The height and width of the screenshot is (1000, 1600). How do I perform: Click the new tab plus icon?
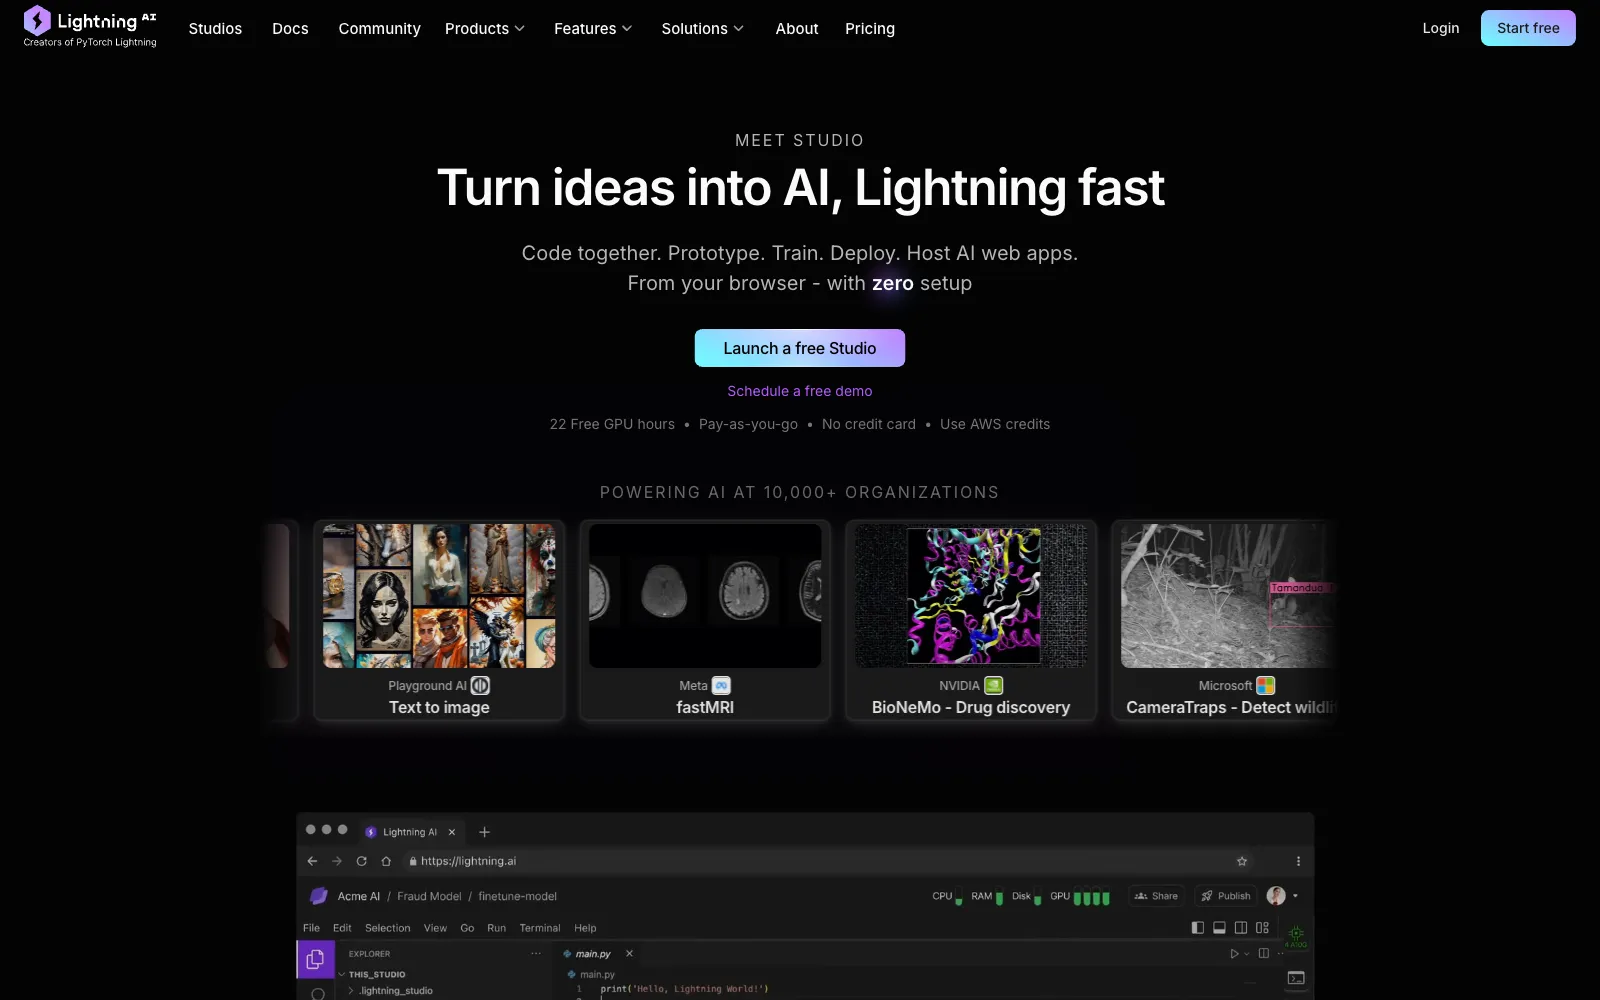(484, 832)
